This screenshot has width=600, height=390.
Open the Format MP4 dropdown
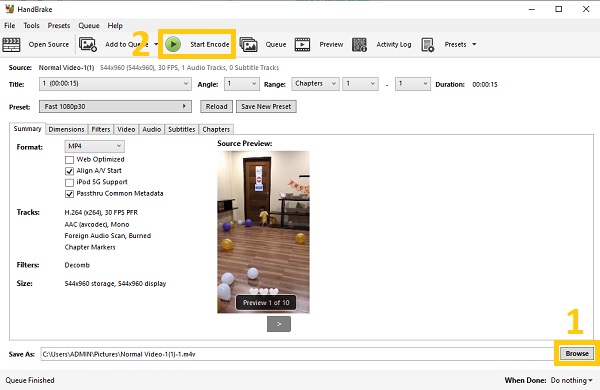[94, 146]
